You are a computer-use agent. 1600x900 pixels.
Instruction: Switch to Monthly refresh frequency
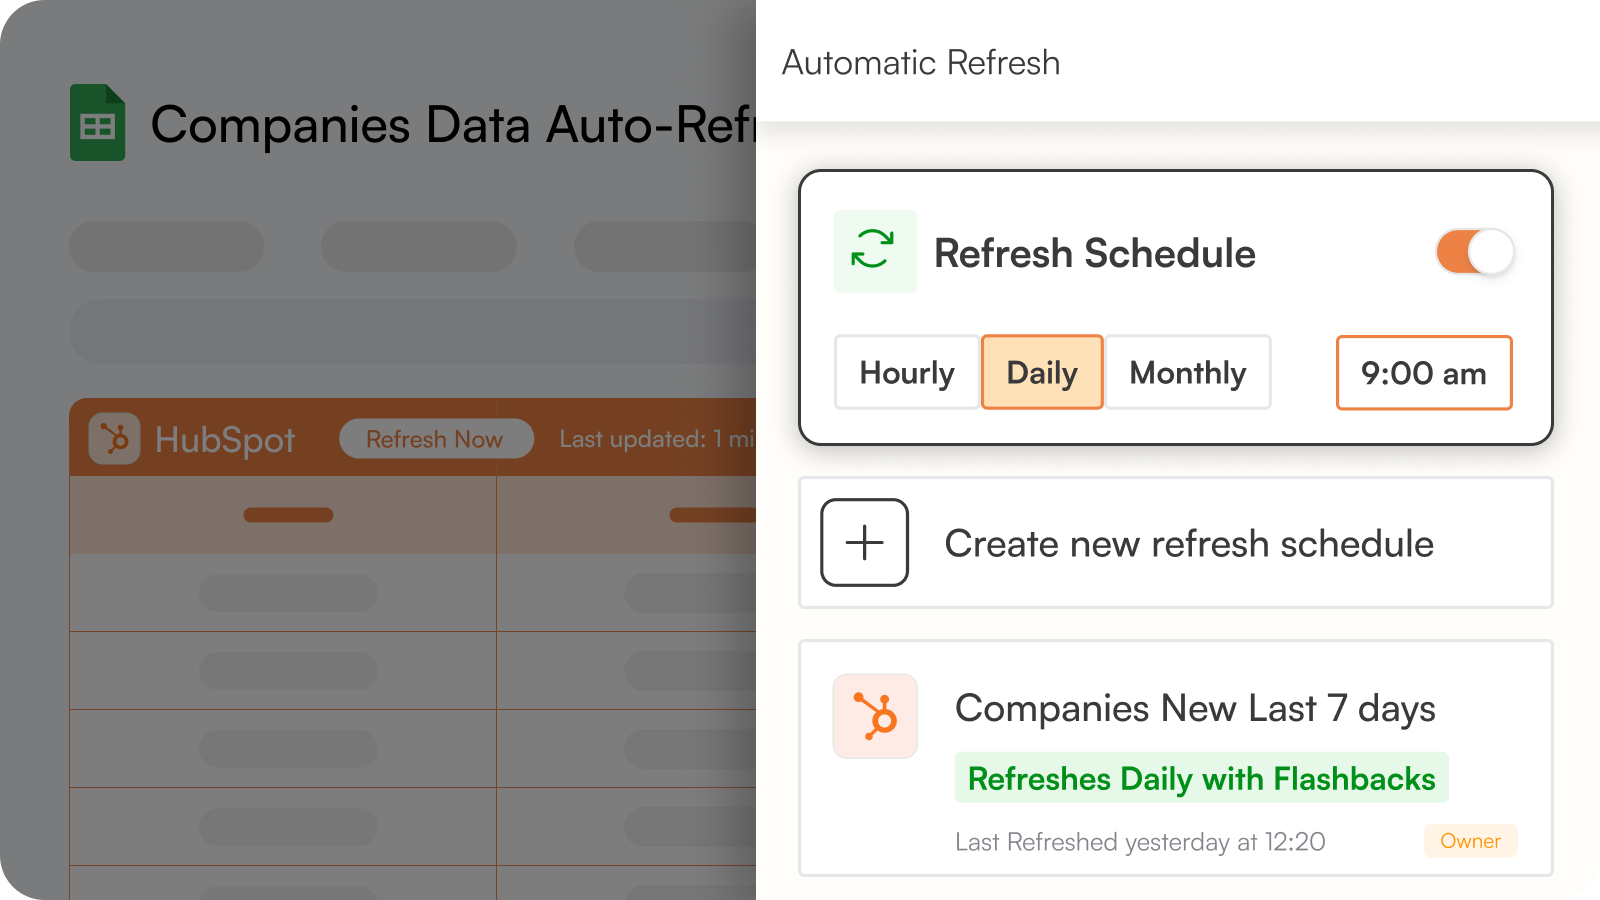point(1187,373)
